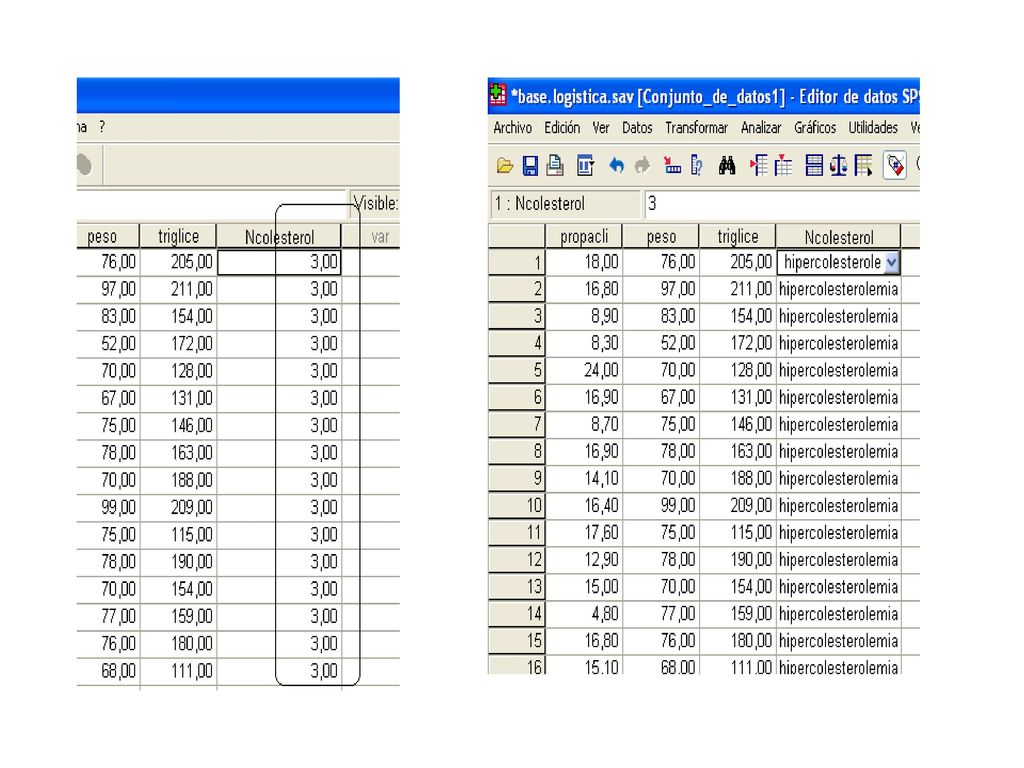Viewport: 1024px width, 768px height.
Task: Click the grey Redo arrow
Action: tap(643, 166)
